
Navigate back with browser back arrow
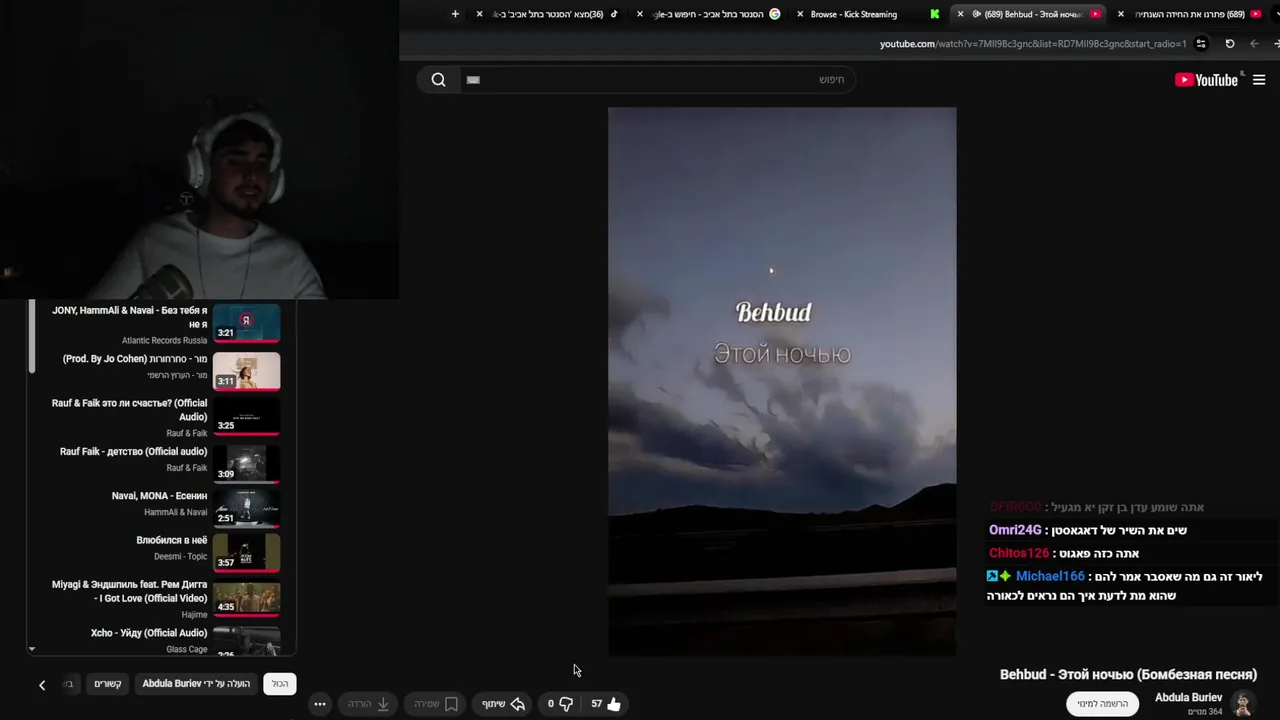[x=1254, y=44]
